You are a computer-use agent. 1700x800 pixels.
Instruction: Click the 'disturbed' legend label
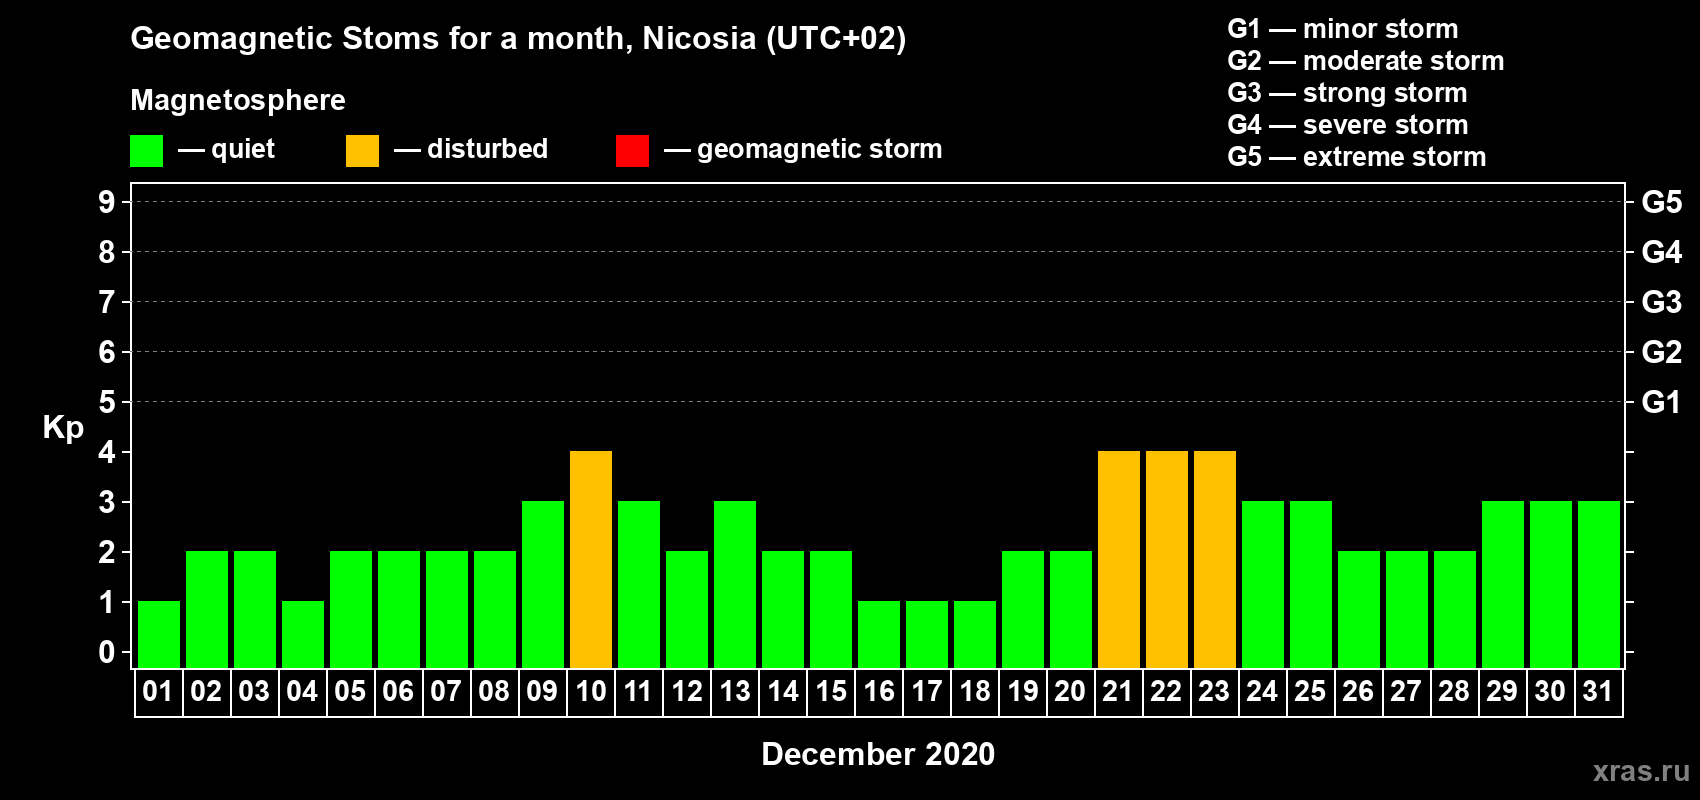coord(487,149)
